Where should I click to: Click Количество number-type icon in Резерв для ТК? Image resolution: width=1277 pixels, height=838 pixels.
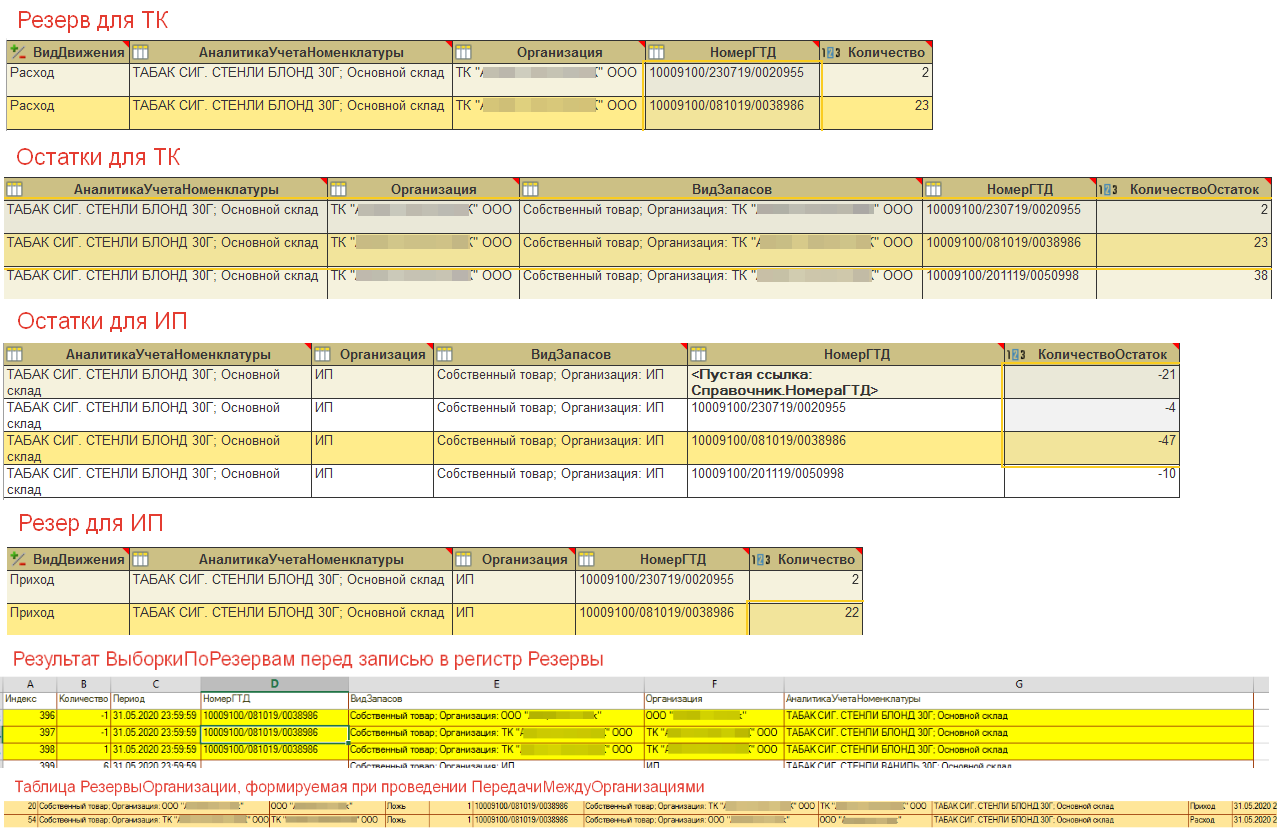830,52
